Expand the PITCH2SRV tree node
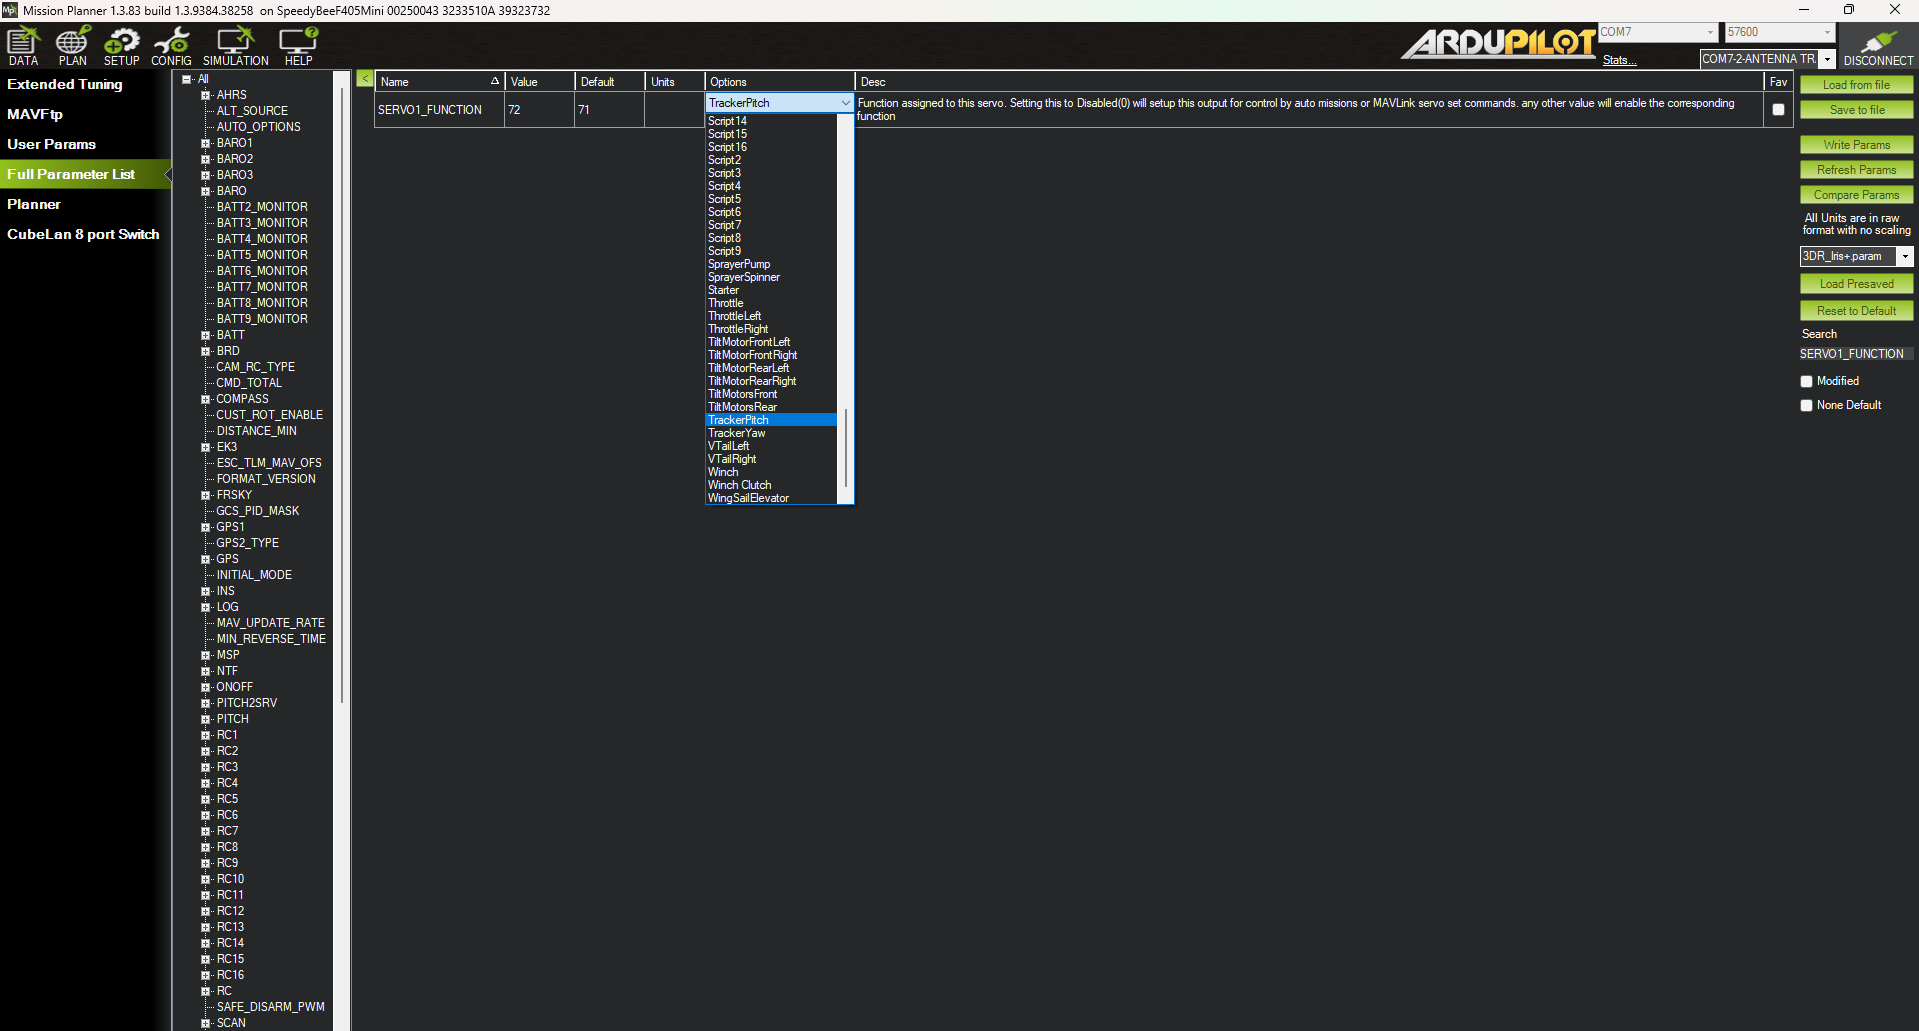1919x1031 pixels. click(206, 703)
